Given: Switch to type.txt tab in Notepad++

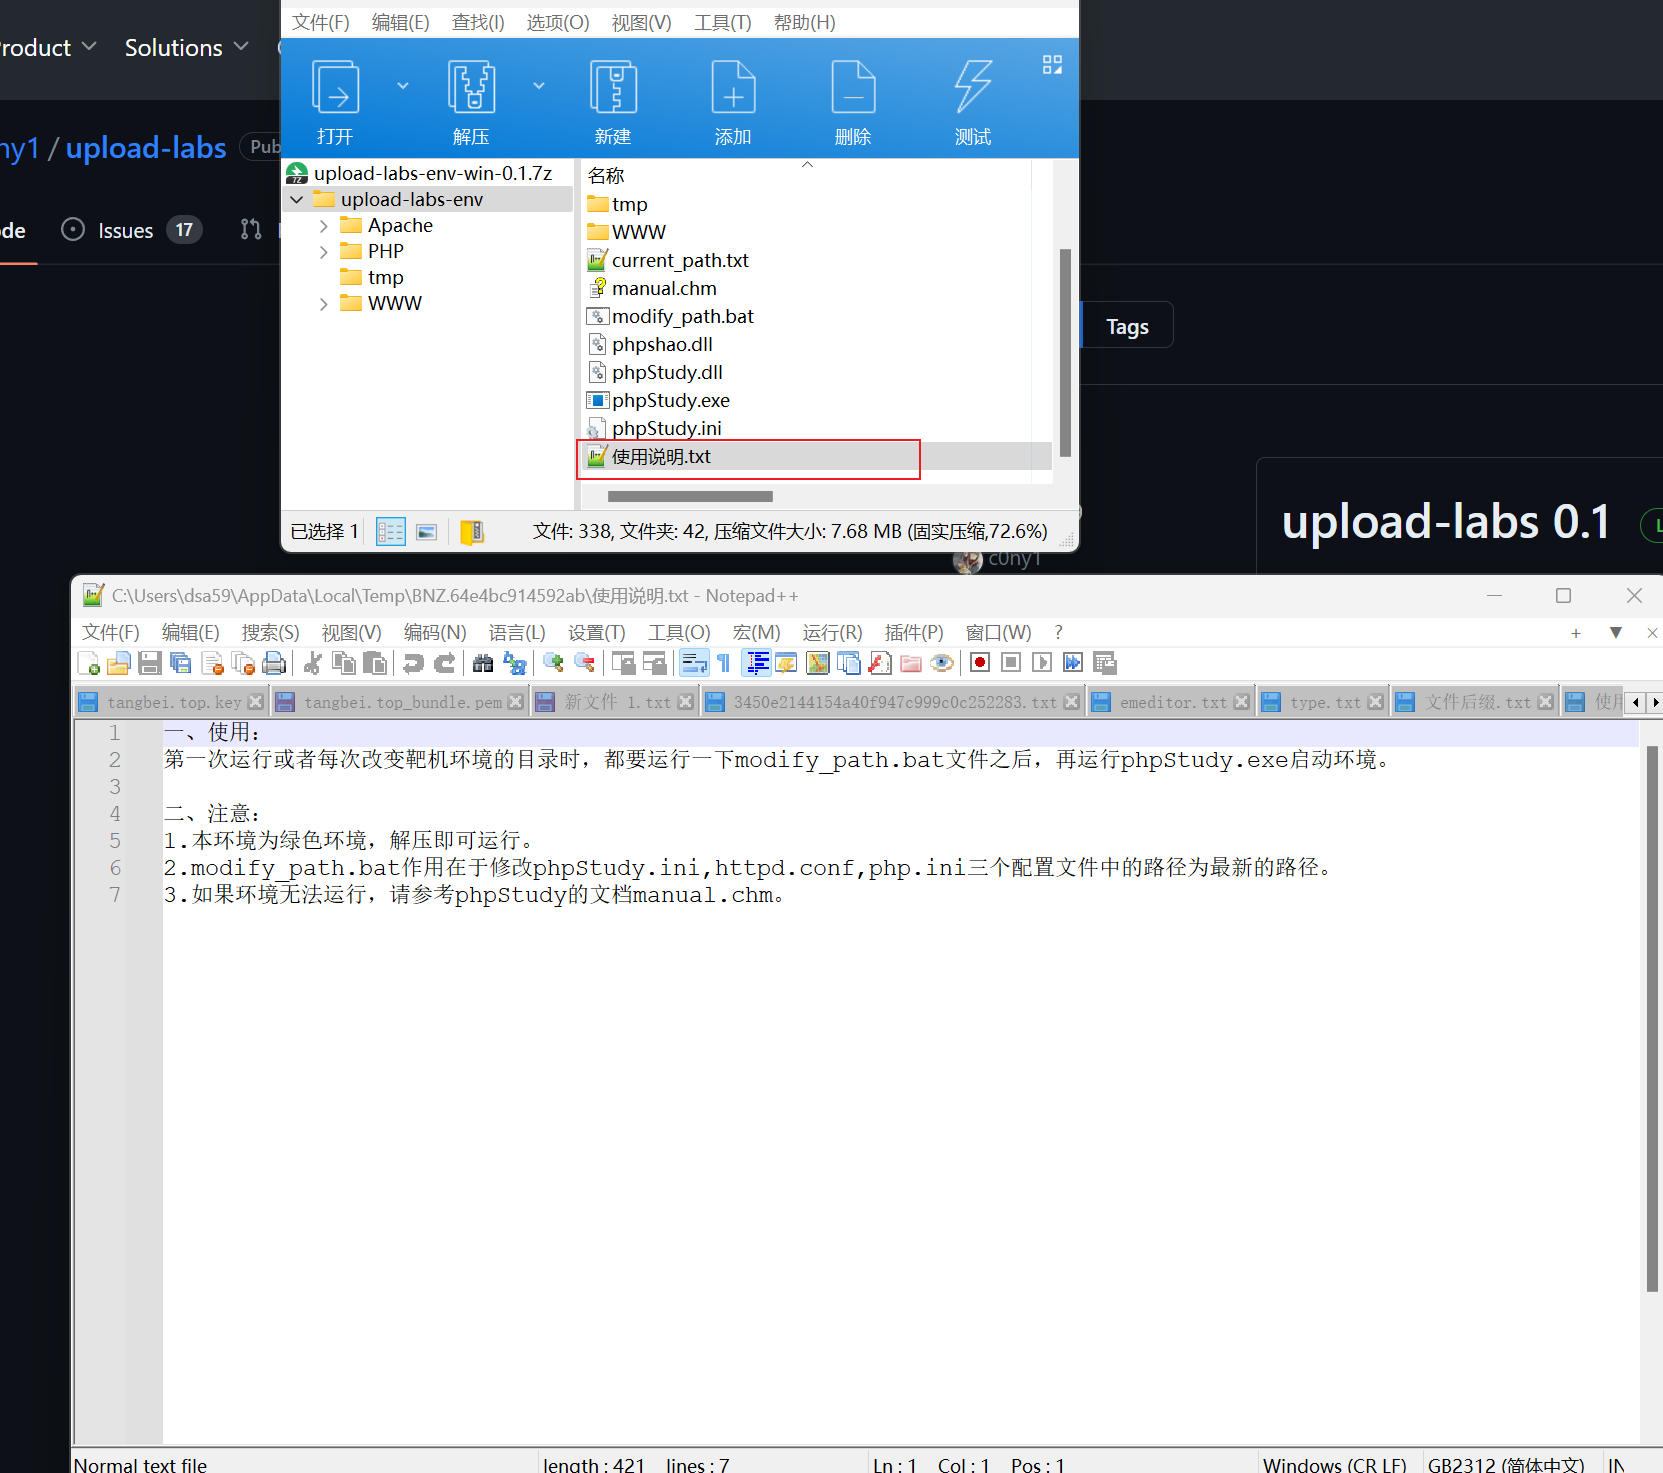Looking at the screenshot, I should 1324,702.
